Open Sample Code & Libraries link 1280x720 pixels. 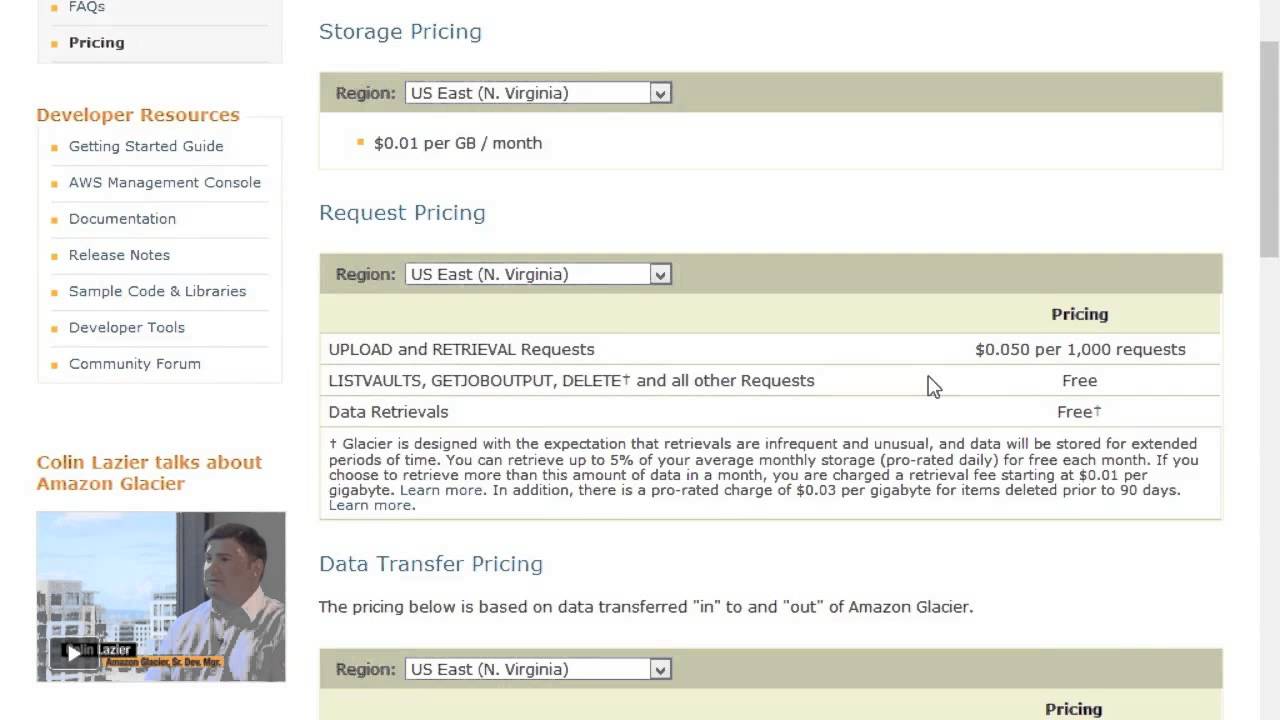(157, 291)
